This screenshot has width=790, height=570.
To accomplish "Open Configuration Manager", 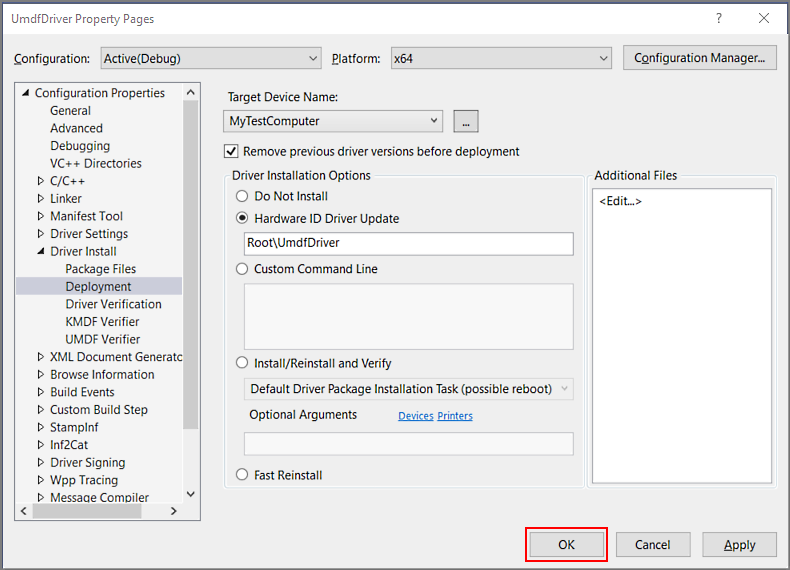I will click(699, 58).
